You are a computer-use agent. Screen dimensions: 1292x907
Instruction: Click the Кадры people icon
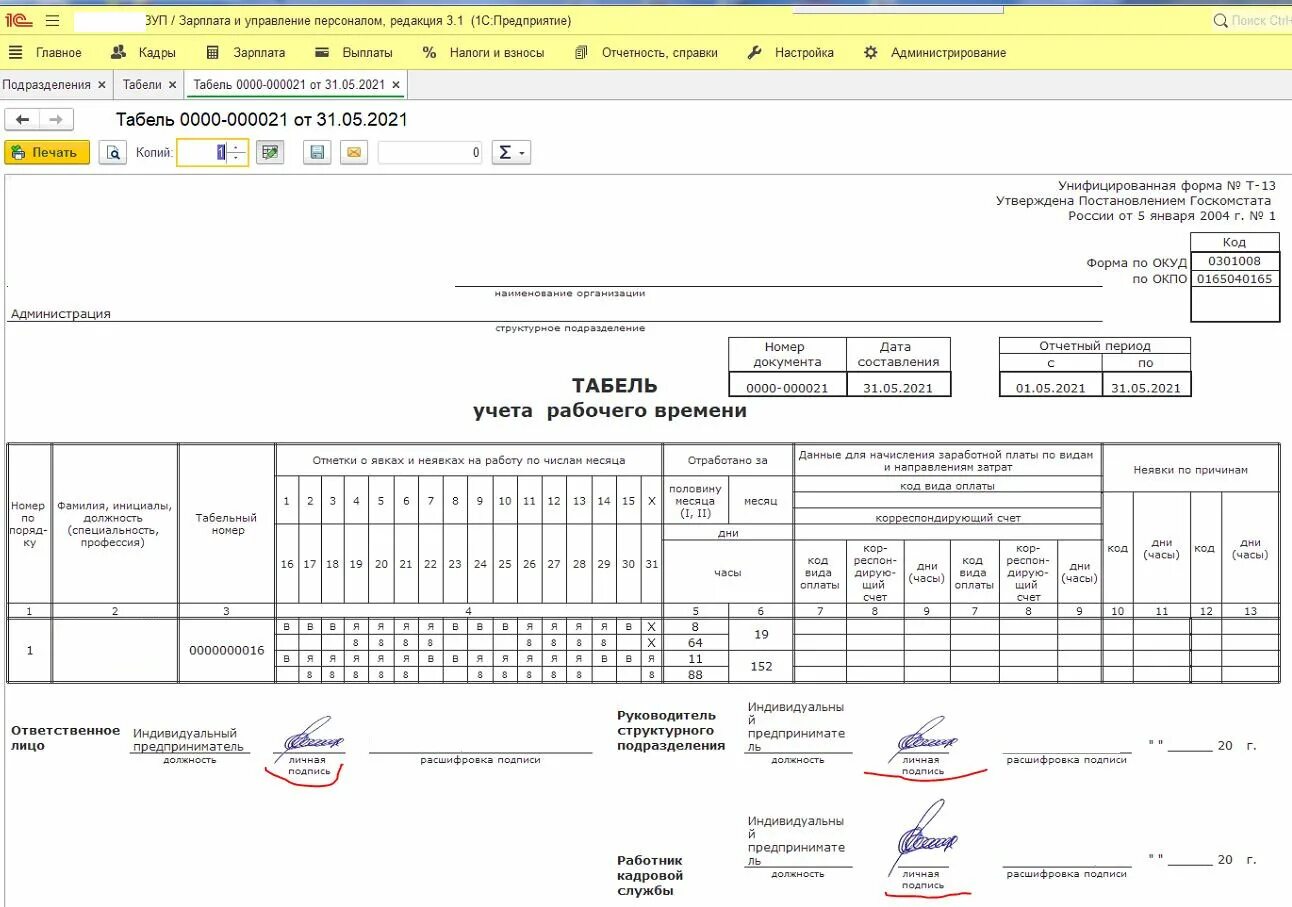pos(118,53)
